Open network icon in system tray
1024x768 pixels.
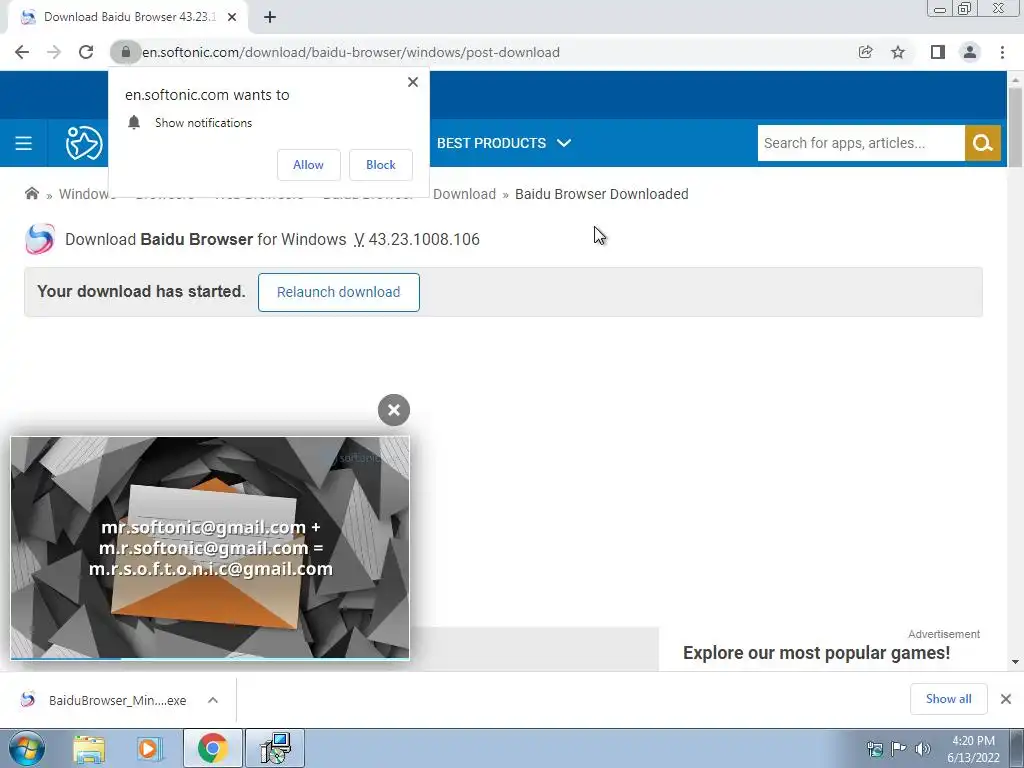874,748
